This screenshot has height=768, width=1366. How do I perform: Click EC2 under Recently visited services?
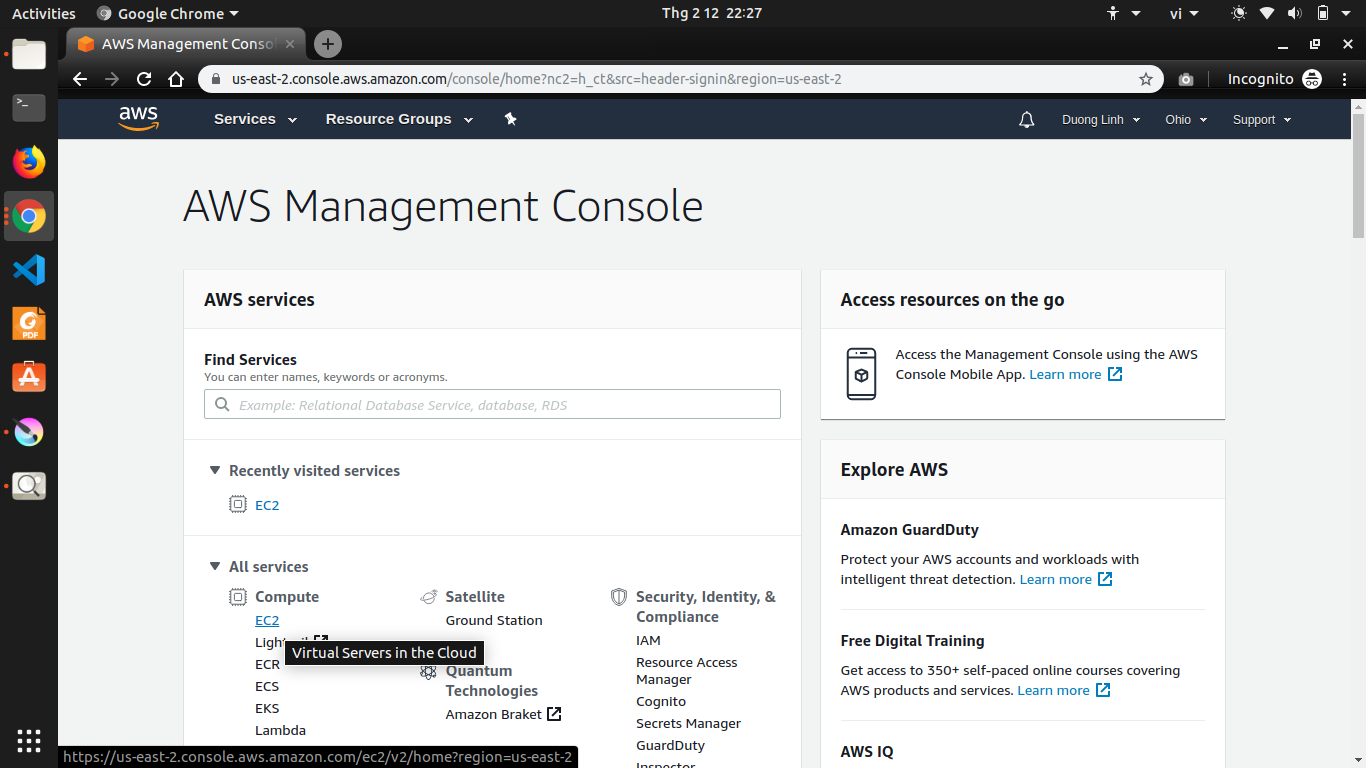click(x=267, y=505)
